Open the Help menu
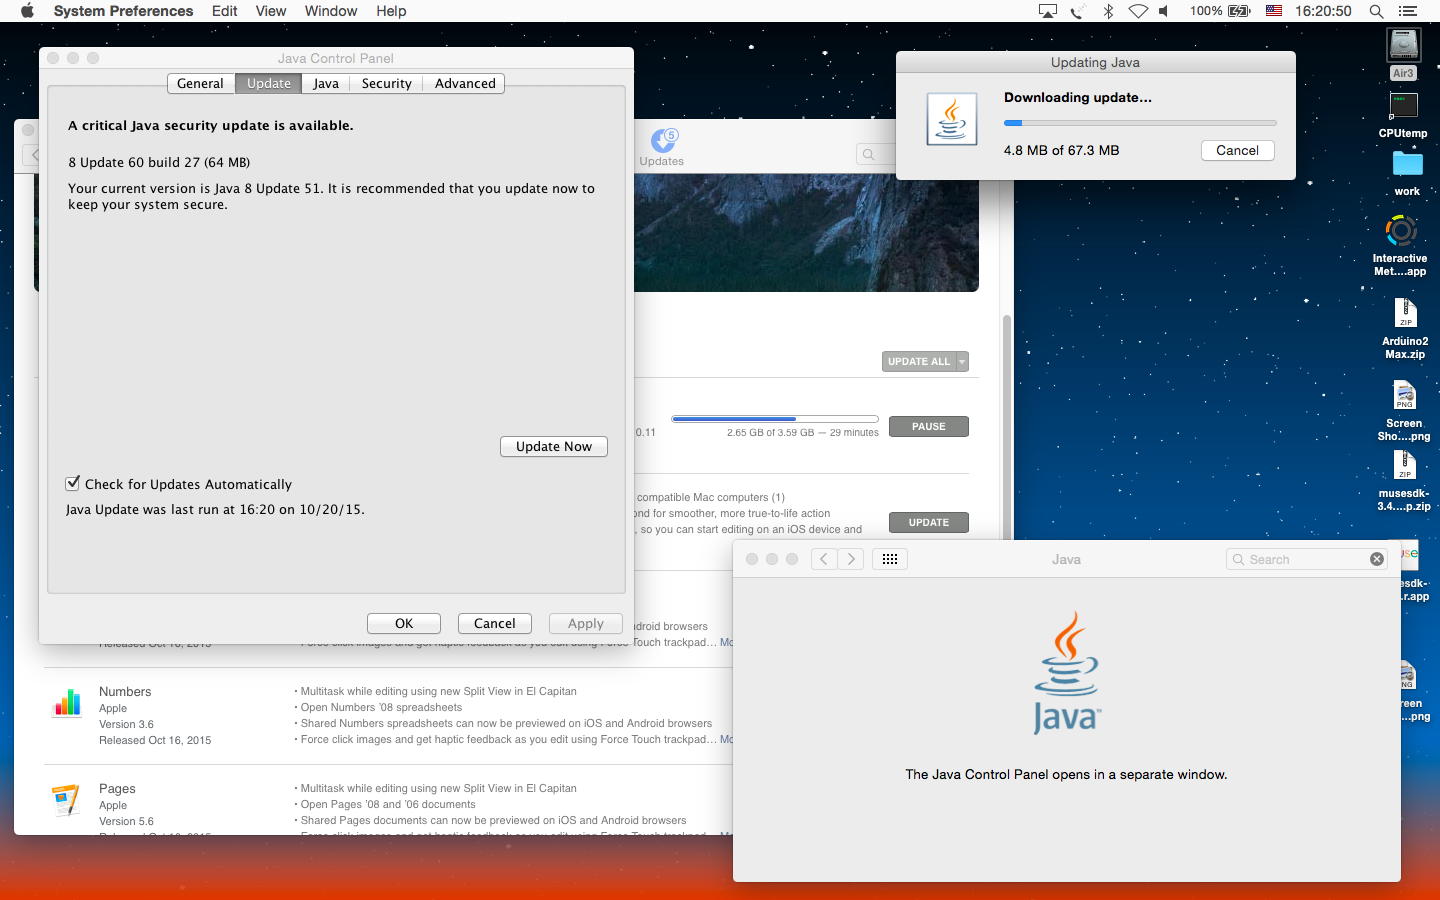1440x900 pixels. [x=391, y=11]
